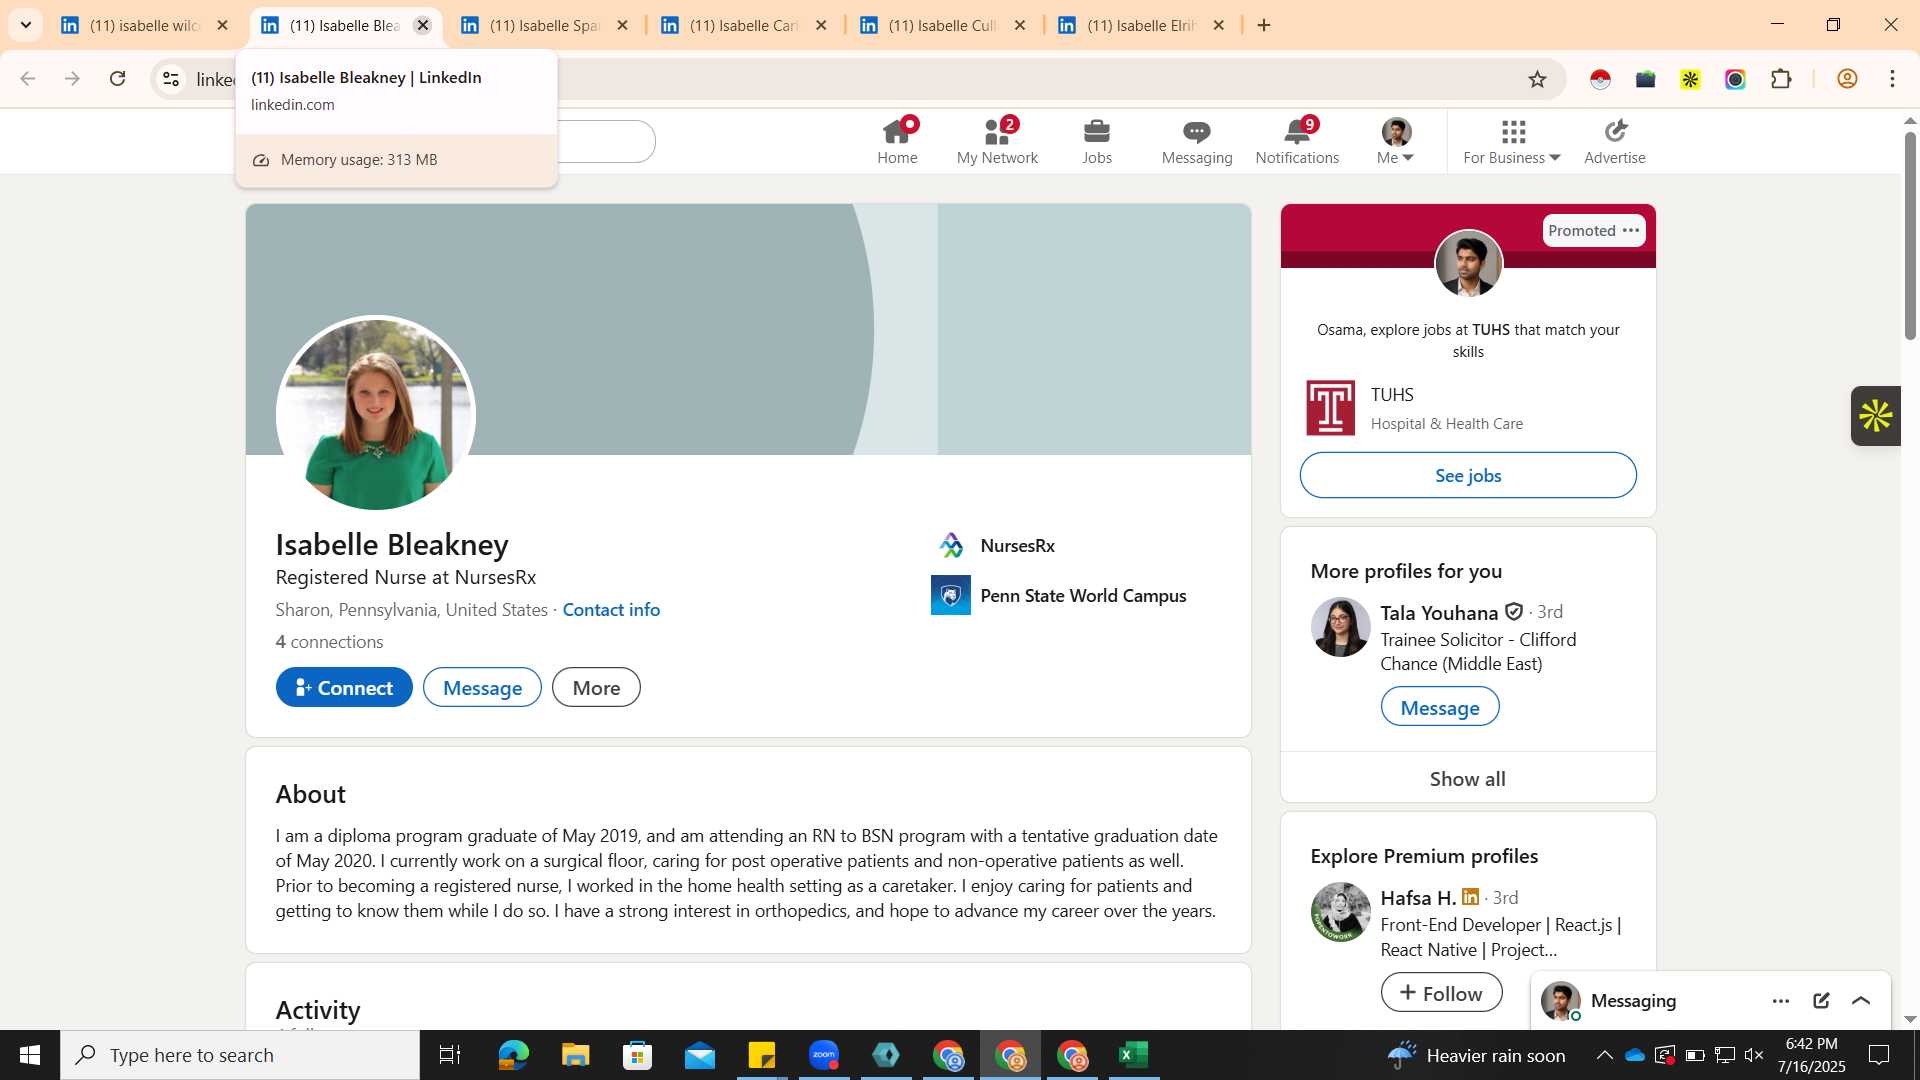Compose new message icon in Messaging panel
This screenshot has height=1080, width=1920.
pyautogui.click(x=1821, y=1000)
